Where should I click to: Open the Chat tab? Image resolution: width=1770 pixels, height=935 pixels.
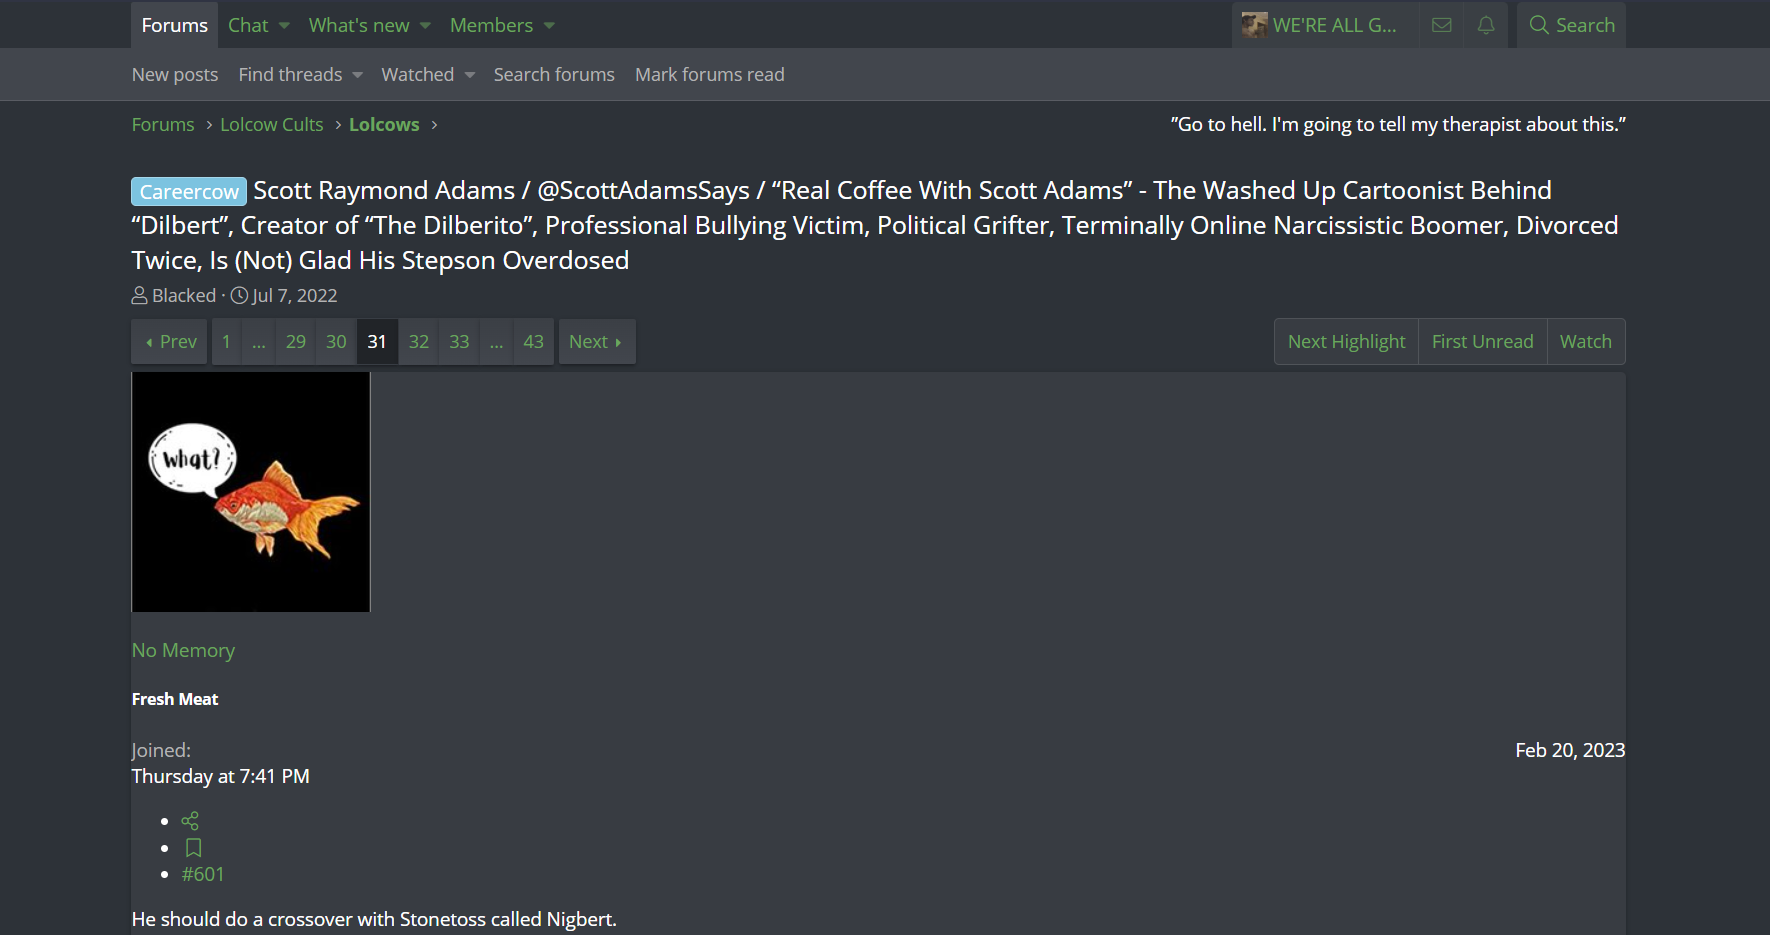tap(248, 25)
